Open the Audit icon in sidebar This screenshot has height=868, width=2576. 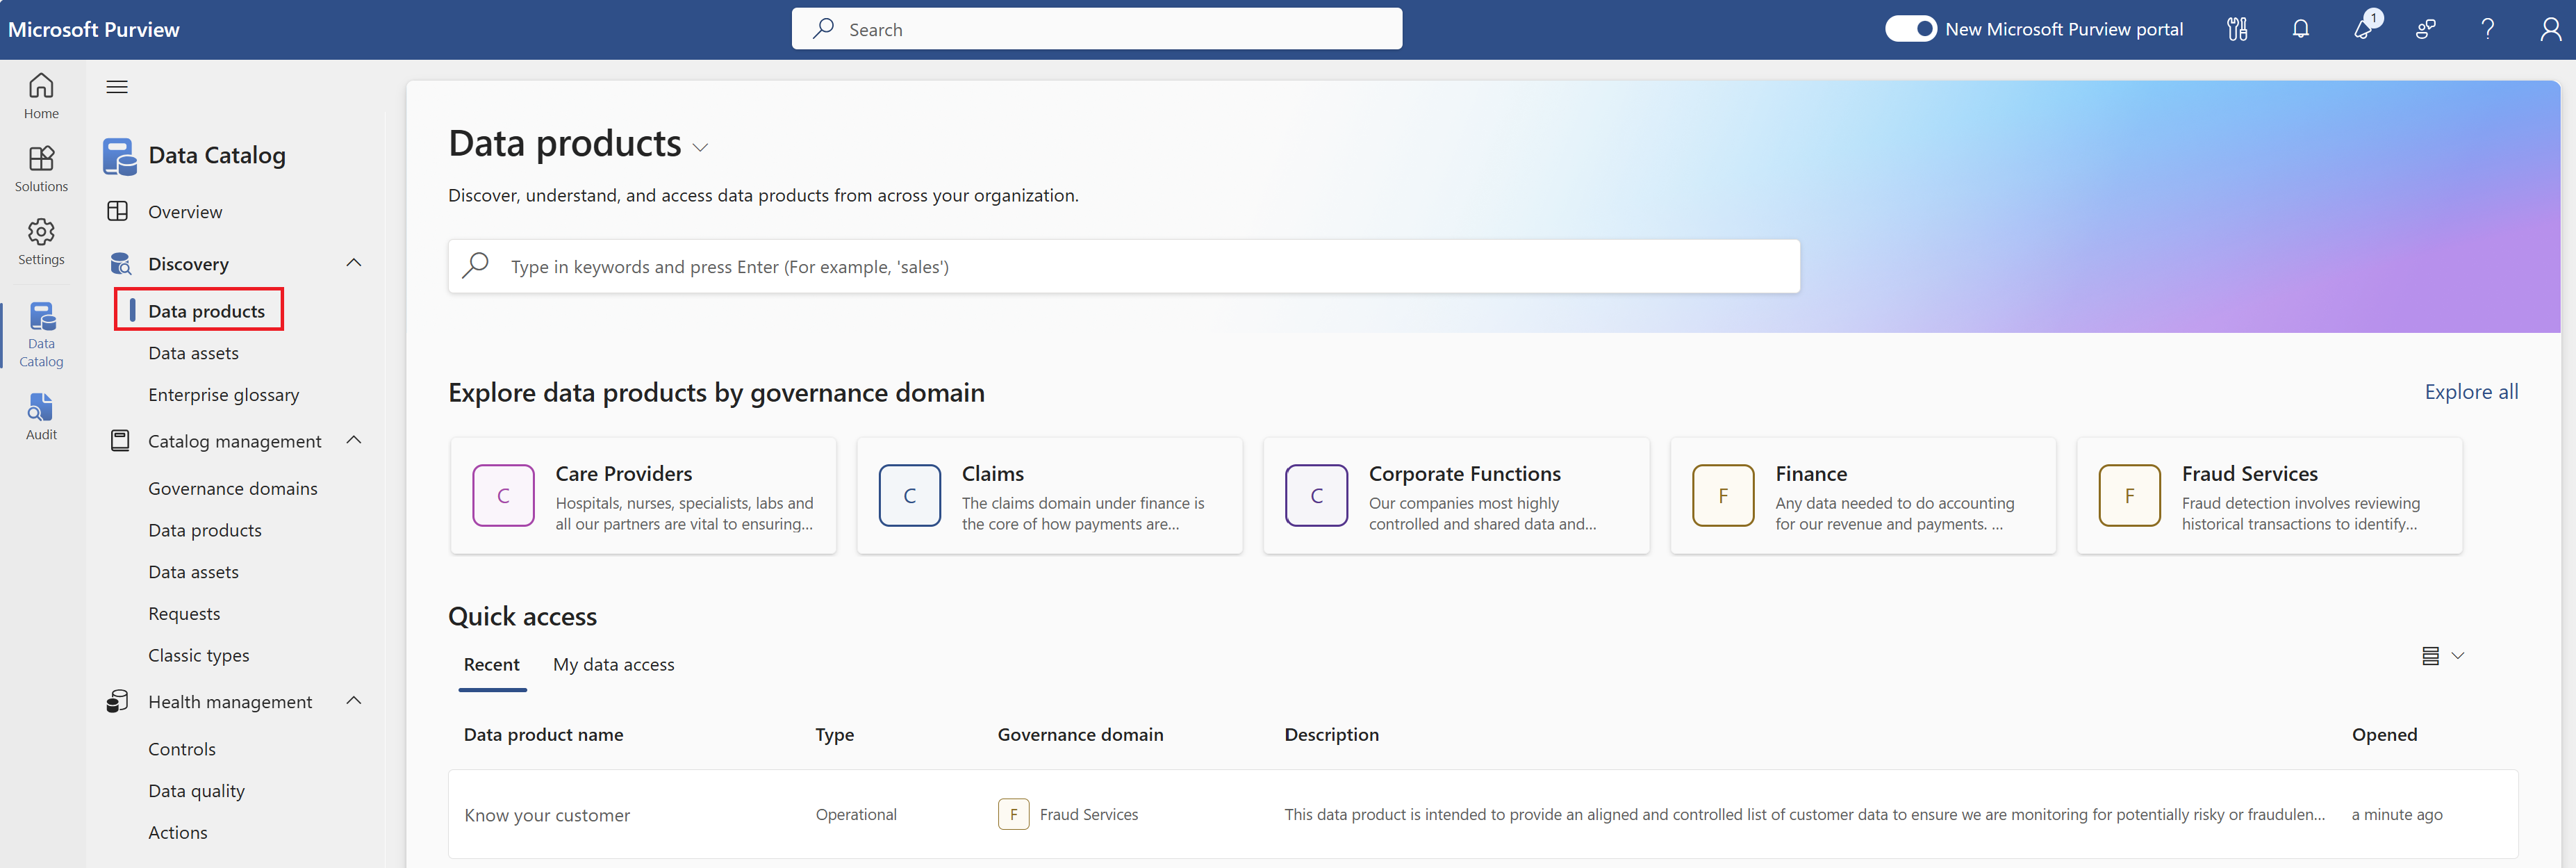[x=41, y=416]
